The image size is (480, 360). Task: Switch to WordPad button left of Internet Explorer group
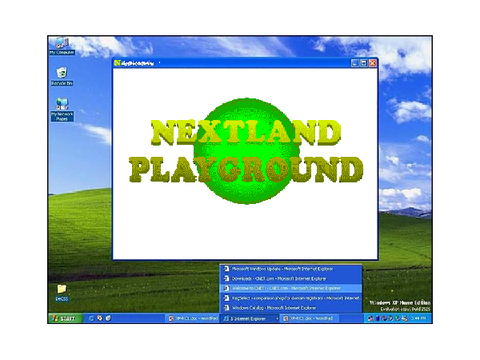[x=193, y=319]
